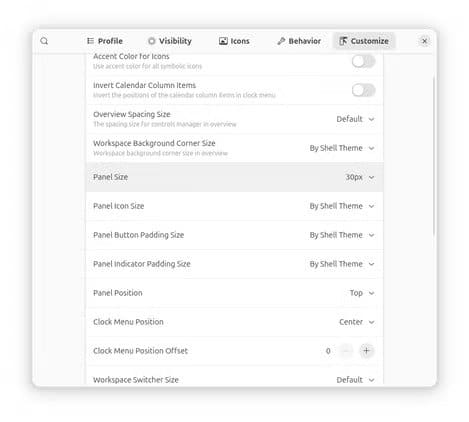Viewport: 469px width, 422px height.
Task: Close the preferences window
Action: 424,41
